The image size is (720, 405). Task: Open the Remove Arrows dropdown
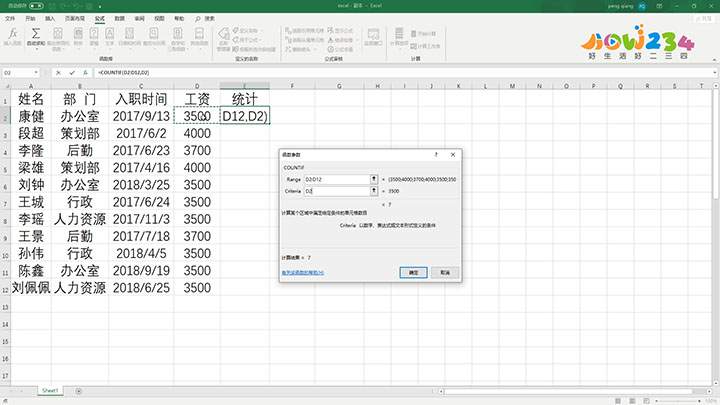(301, 49)
